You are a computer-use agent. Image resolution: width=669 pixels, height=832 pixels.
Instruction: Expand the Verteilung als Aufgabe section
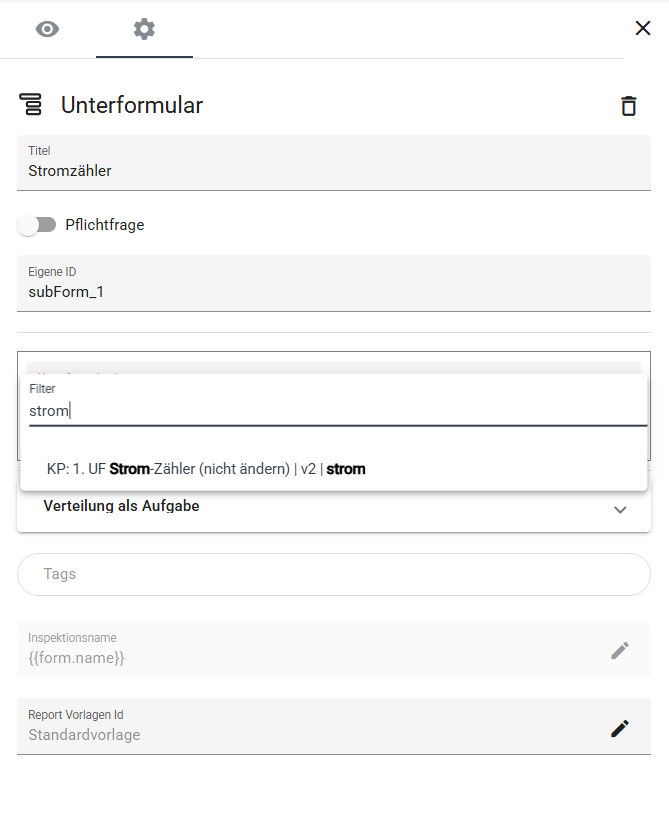pyautogui.click(x=122, y=507)
